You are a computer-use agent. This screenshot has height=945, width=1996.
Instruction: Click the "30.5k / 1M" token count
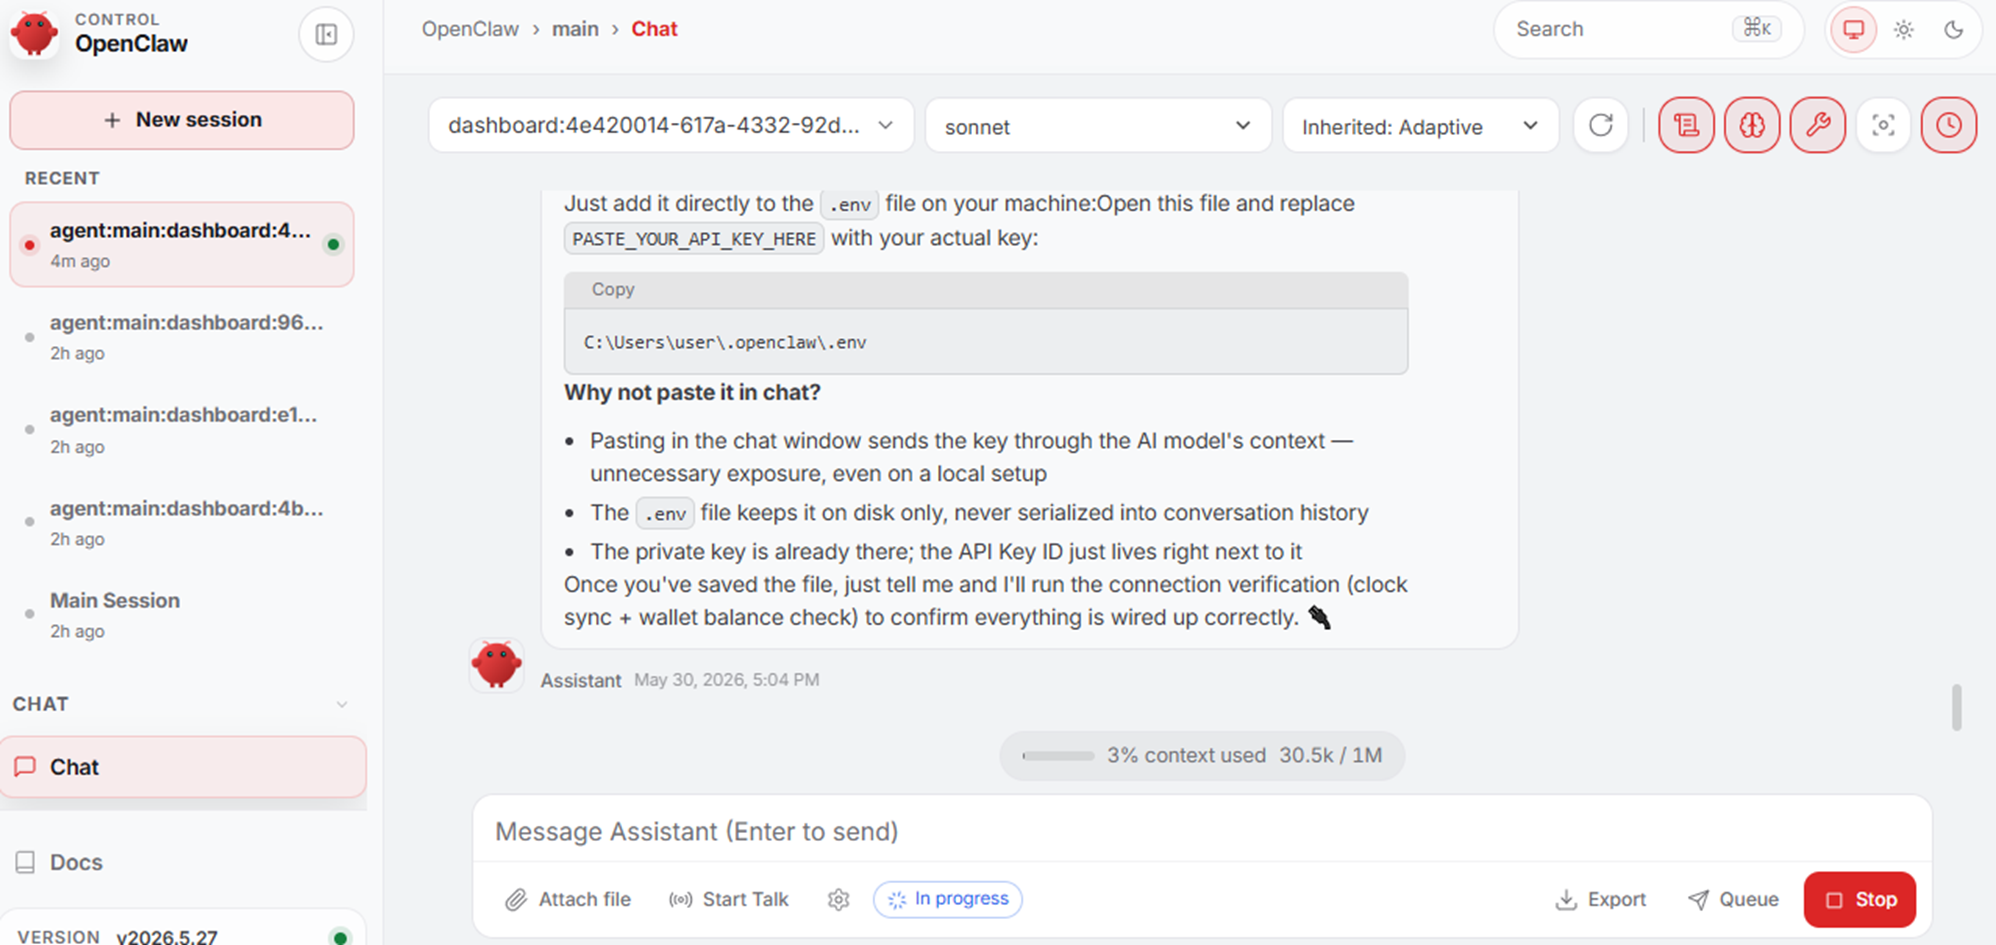coord(1331,755)
